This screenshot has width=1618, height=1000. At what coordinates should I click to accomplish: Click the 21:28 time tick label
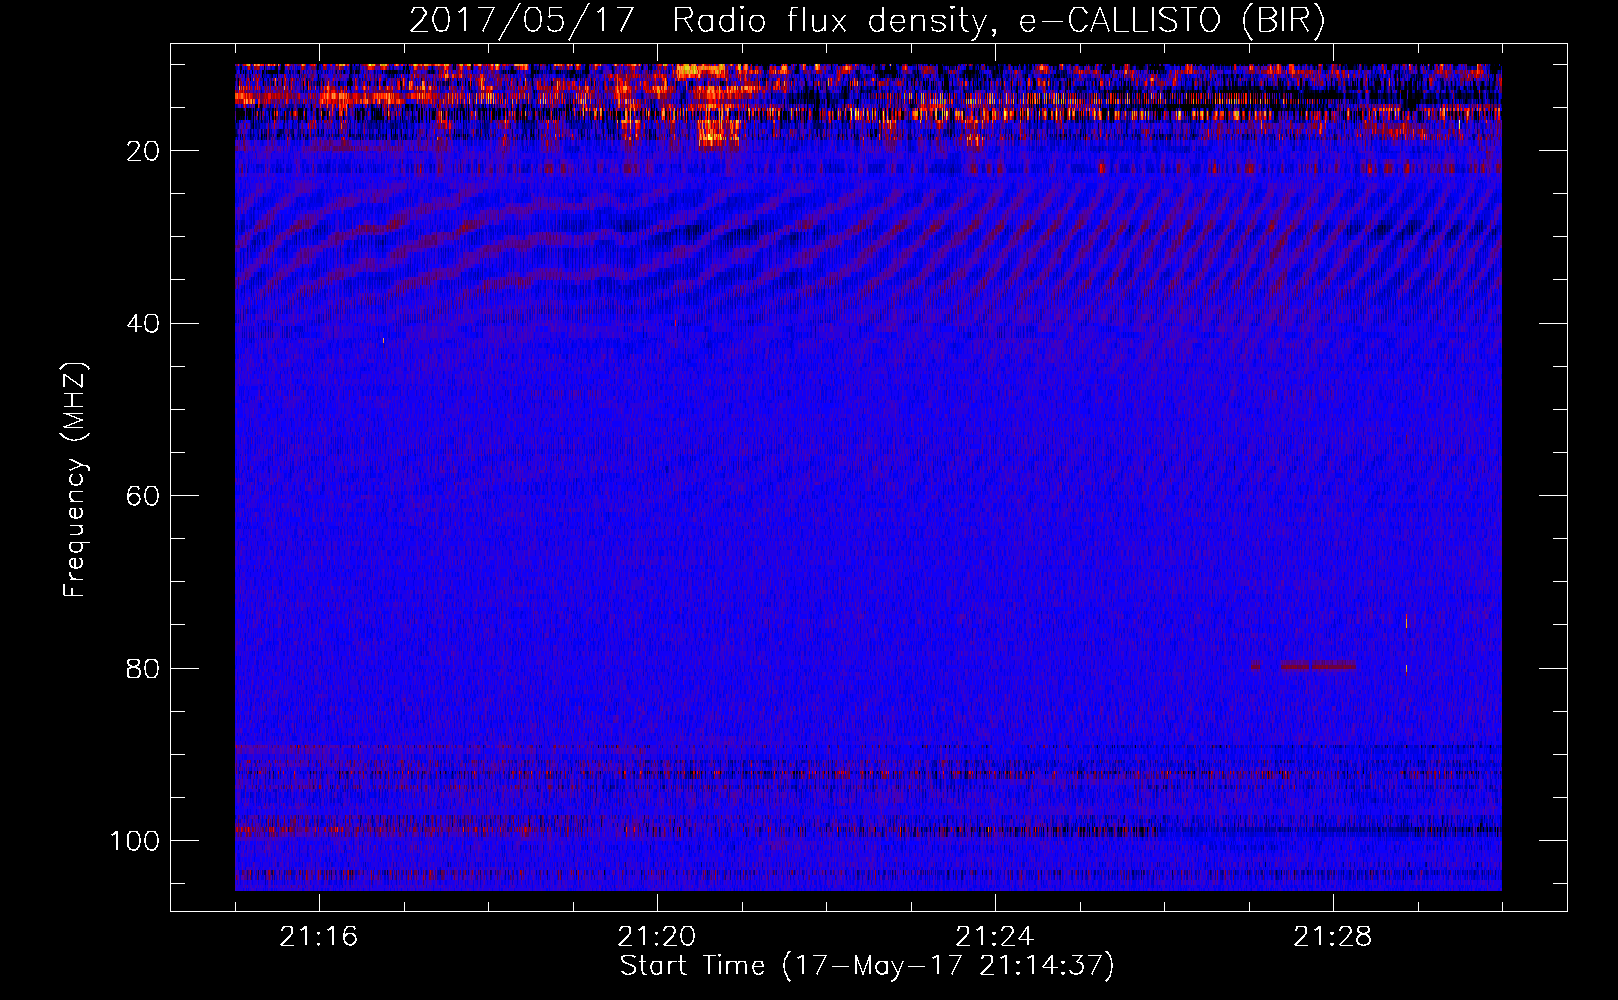[1333, 937]
